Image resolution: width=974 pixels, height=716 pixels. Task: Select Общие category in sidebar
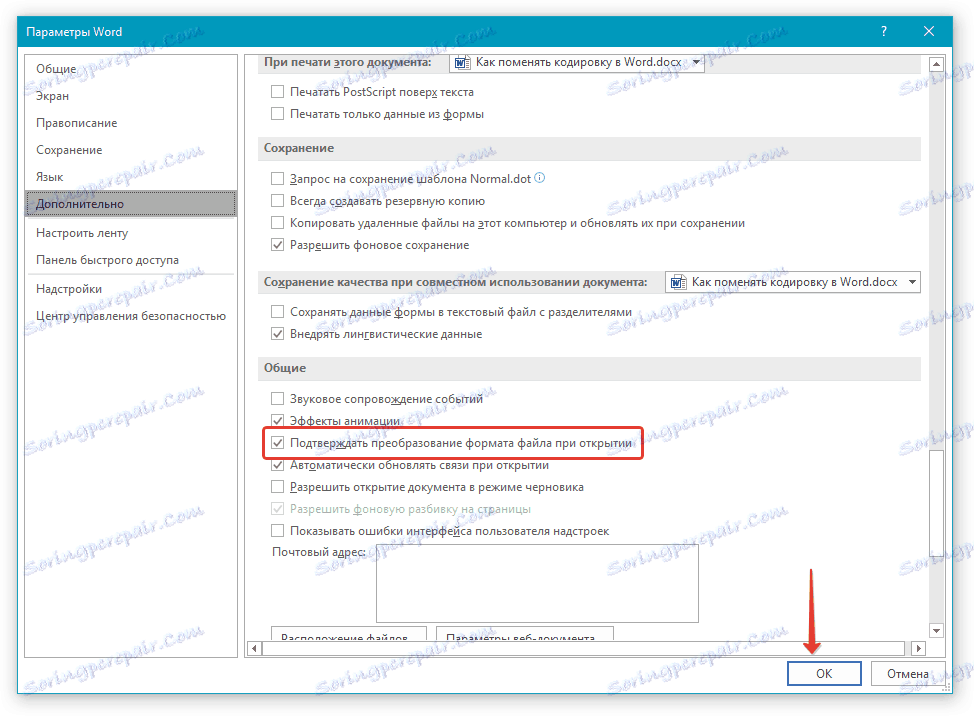click(x=130, y=69)
